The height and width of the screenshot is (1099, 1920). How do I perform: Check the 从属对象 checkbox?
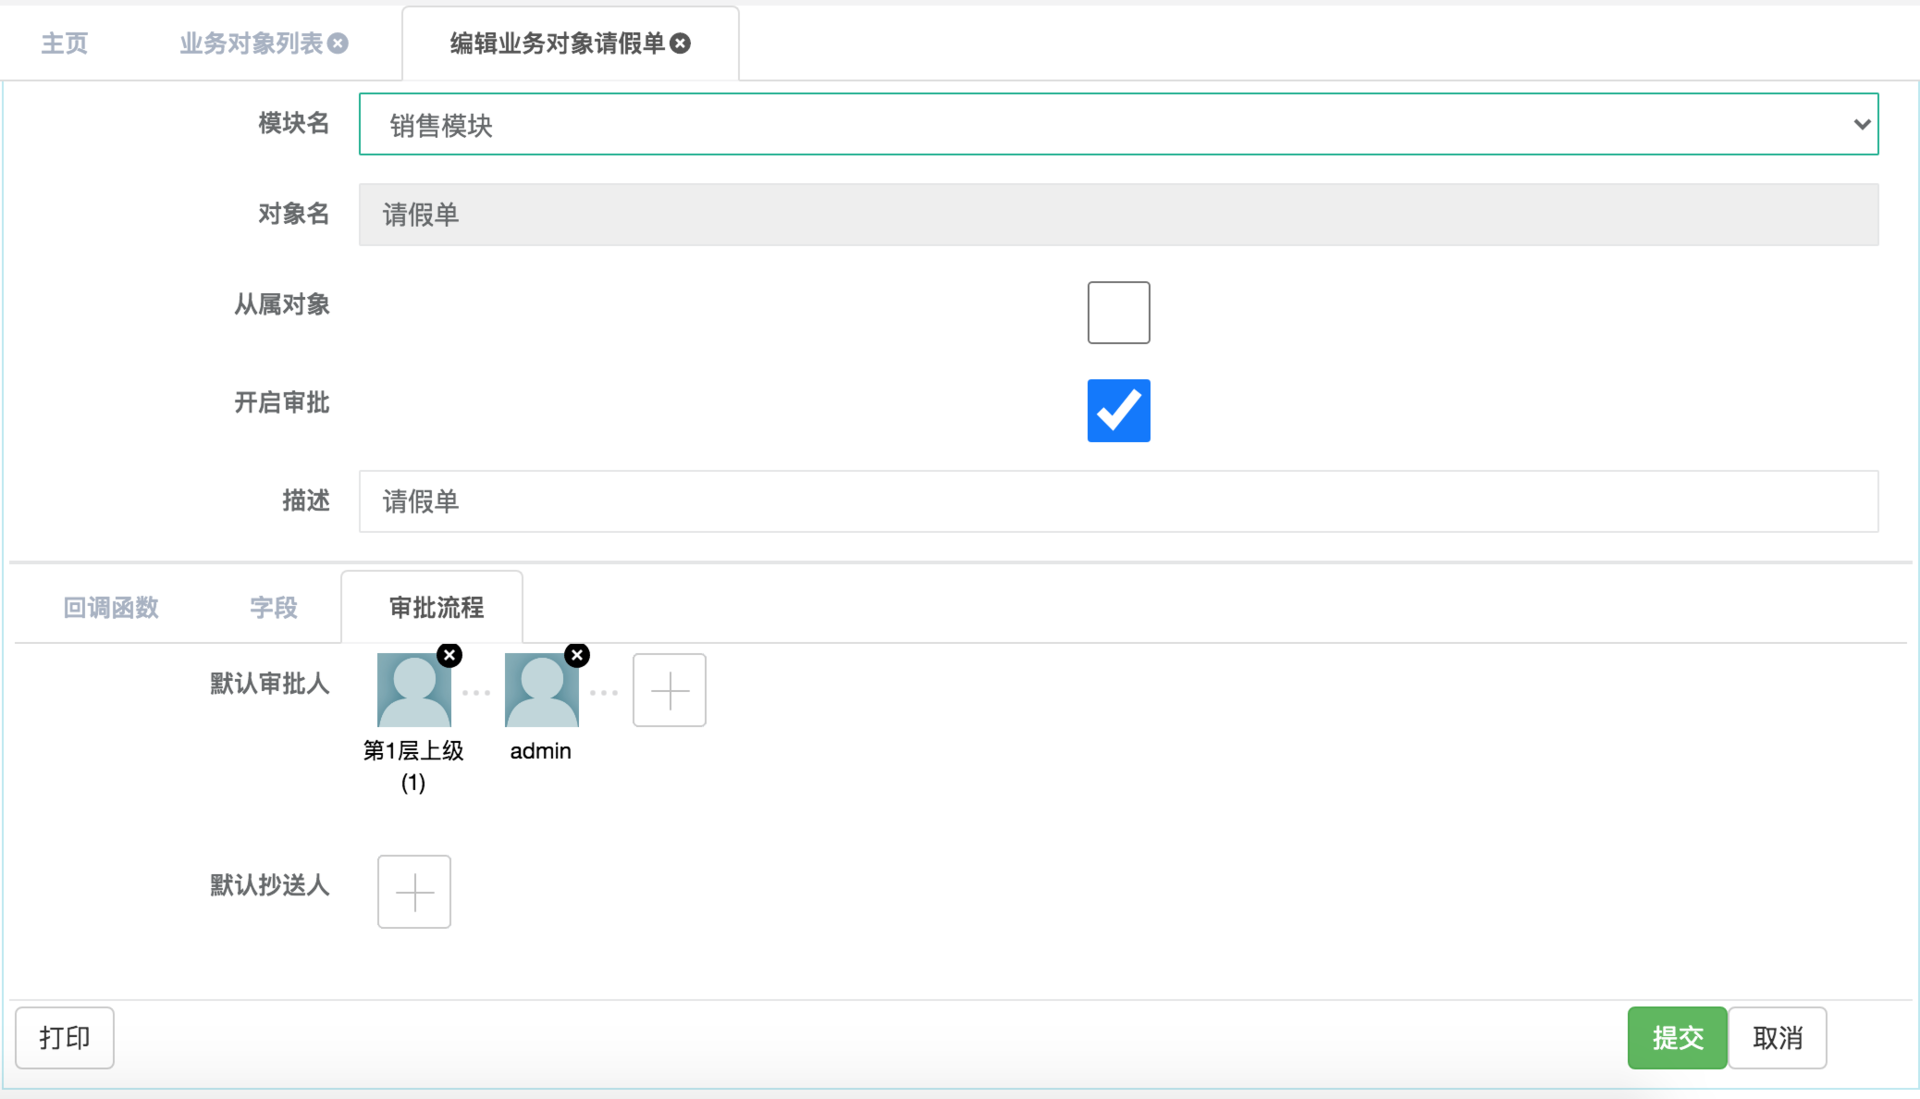click(1118, 312)
